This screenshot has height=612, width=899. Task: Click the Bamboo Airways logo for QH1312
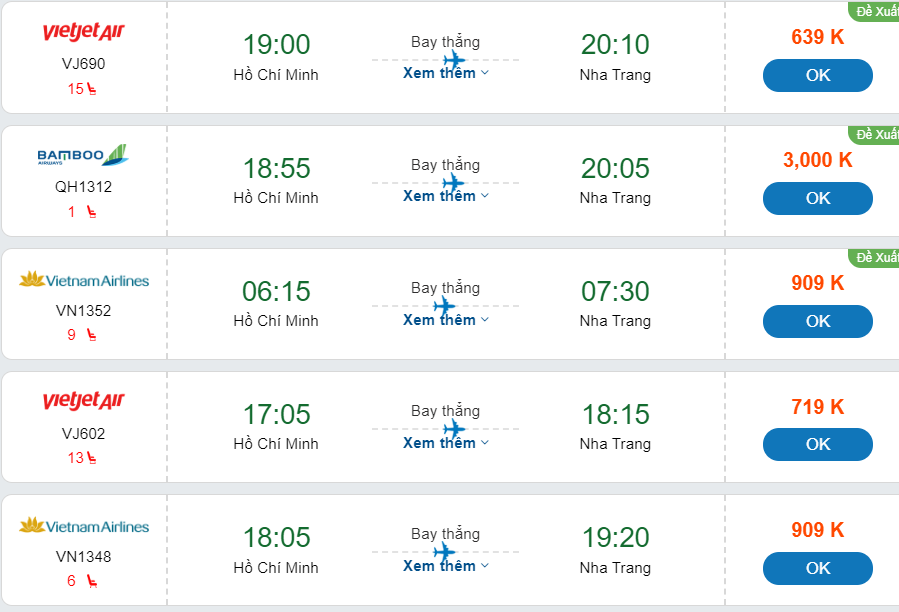coord(83,156)
